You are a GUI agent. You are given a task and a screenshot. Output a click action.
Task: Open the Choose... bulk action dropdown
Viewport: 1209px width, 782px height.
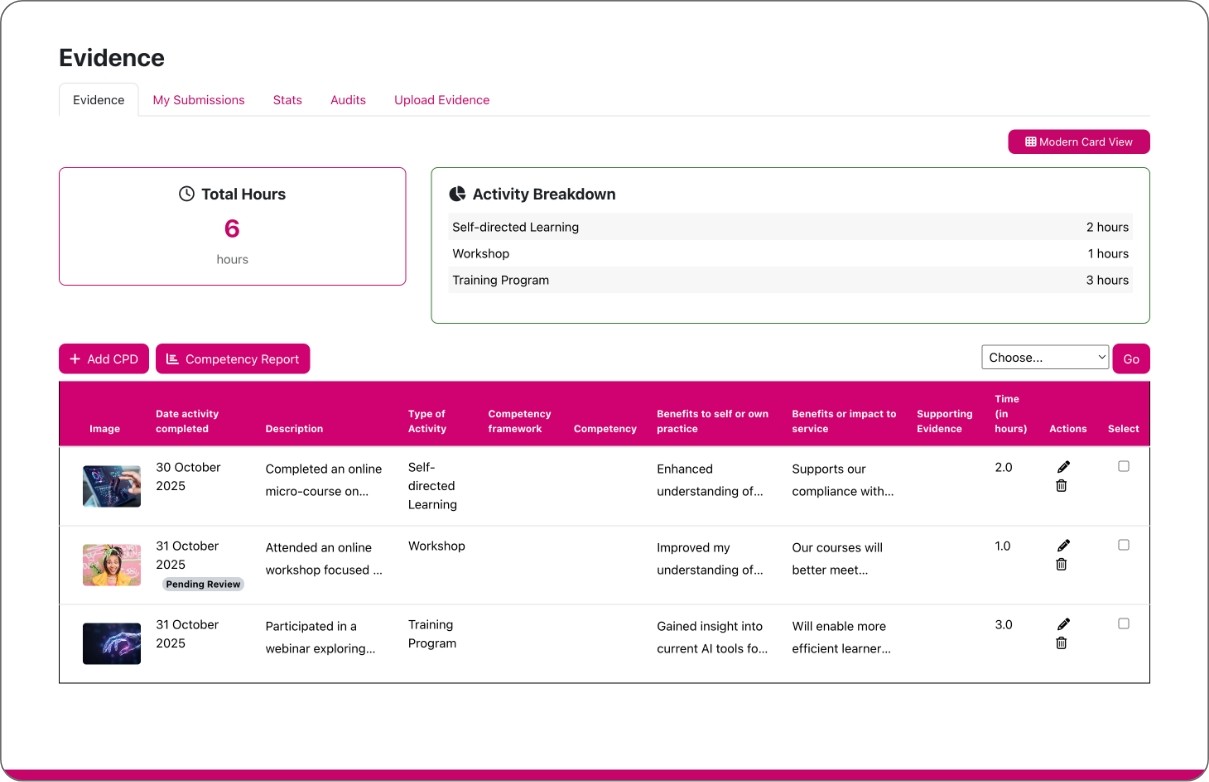coord(1044,357)
